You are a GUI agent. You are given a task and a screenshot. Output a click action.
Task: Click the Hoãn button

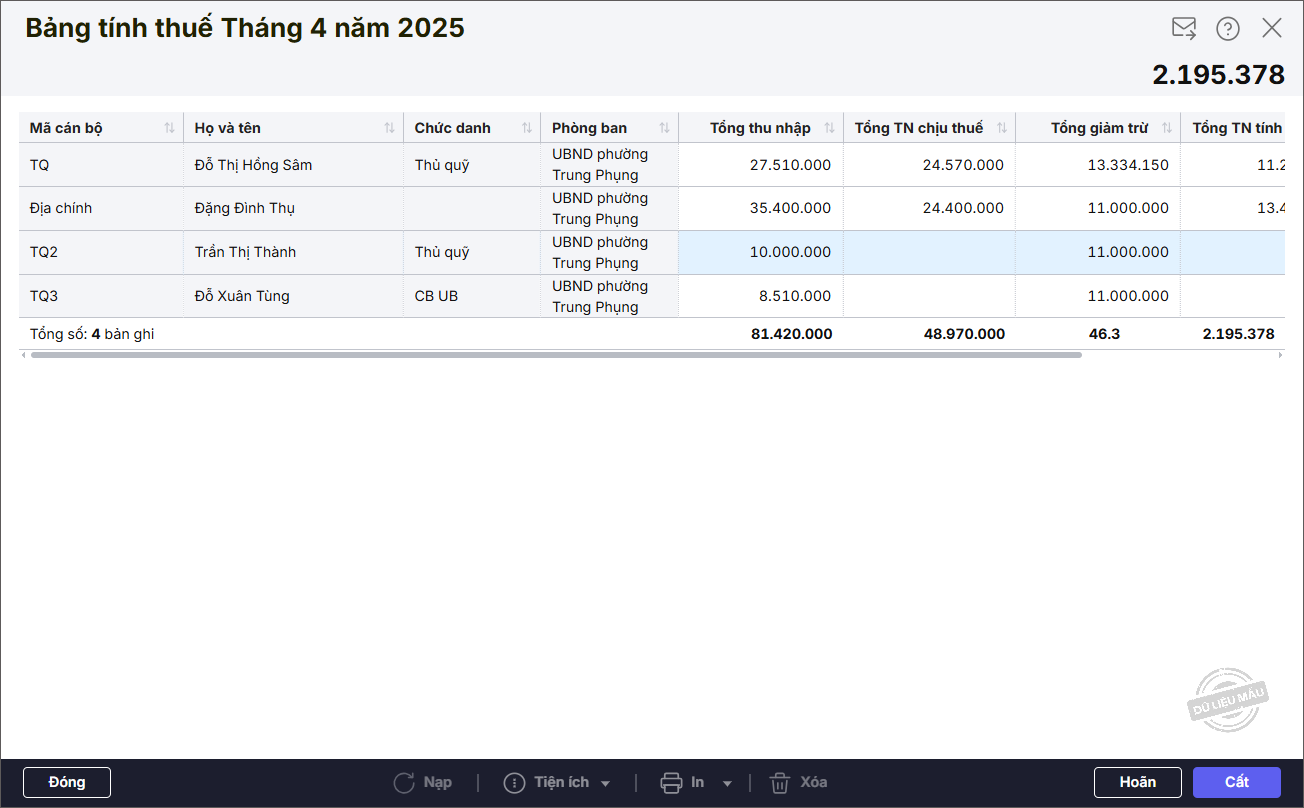point(1138,782)
